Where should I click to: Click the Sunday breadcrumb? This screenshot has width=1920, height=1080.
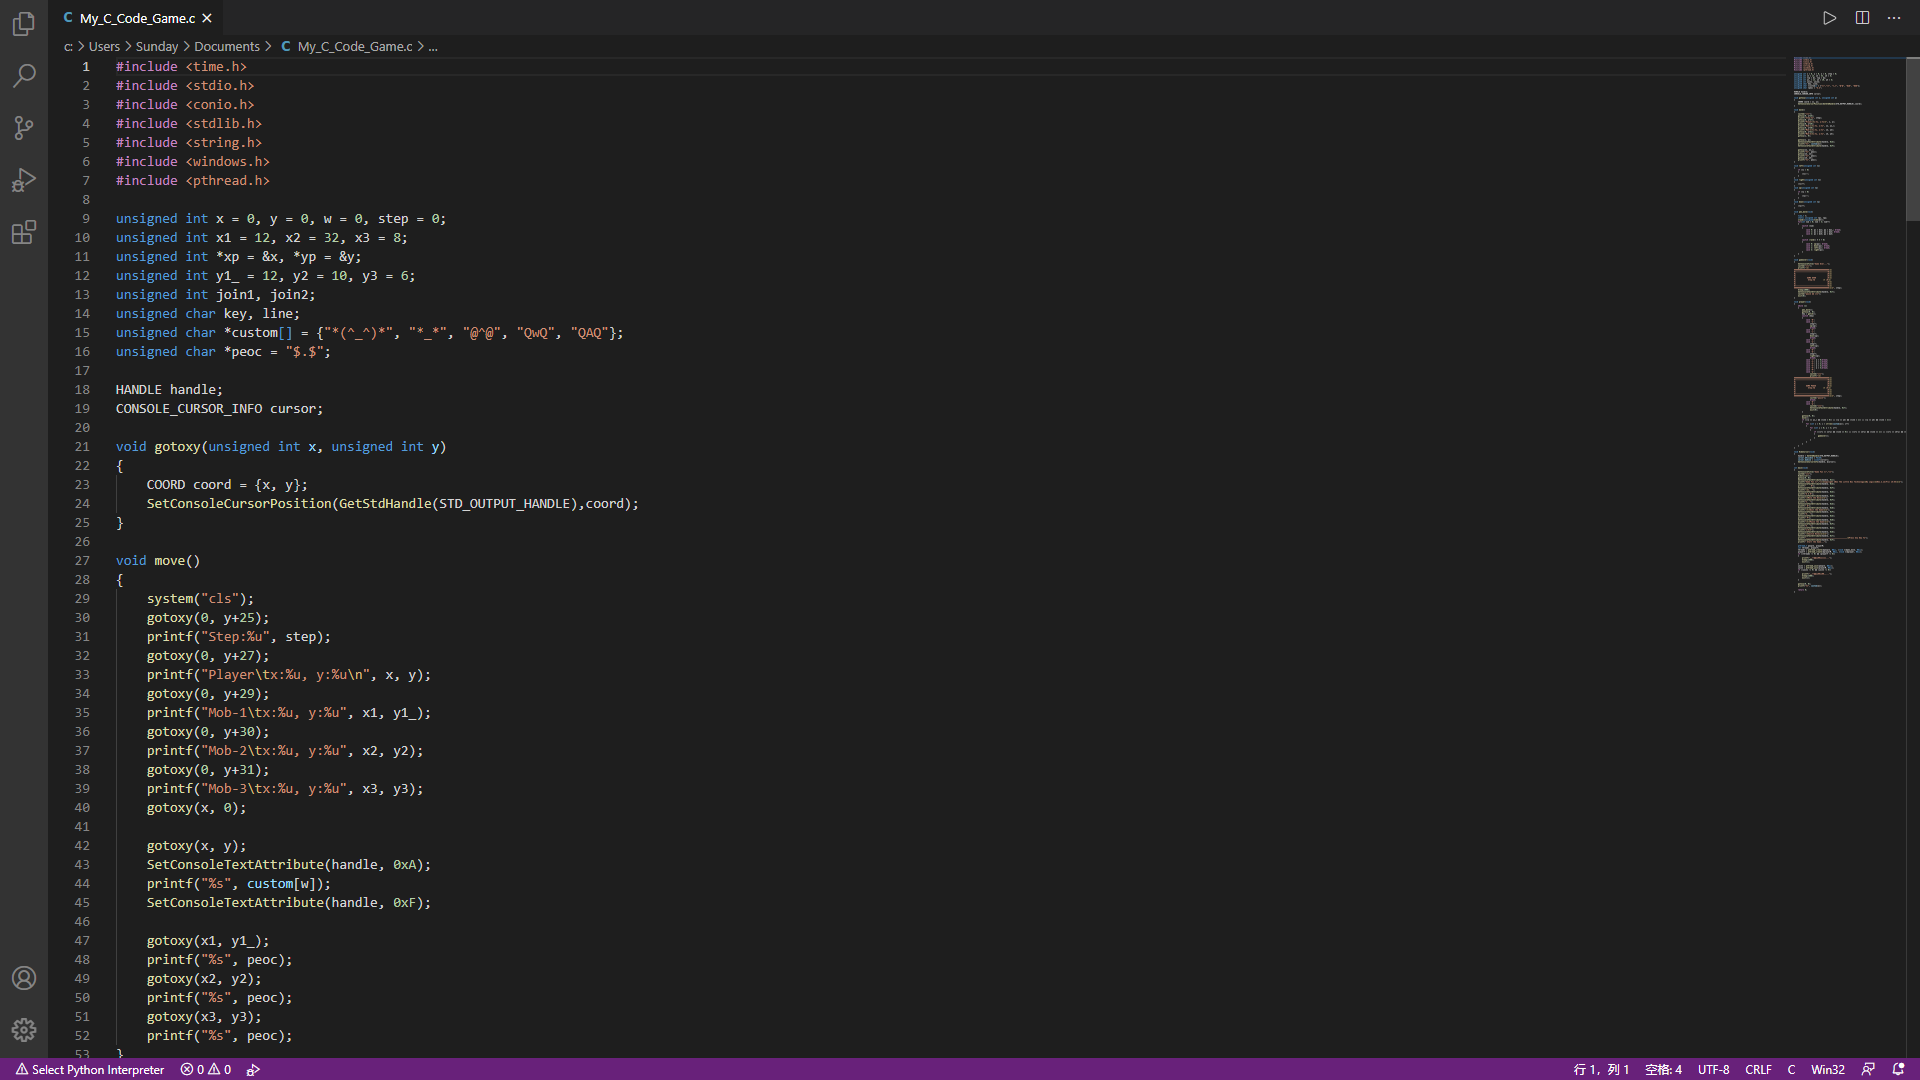click(157, 47)
